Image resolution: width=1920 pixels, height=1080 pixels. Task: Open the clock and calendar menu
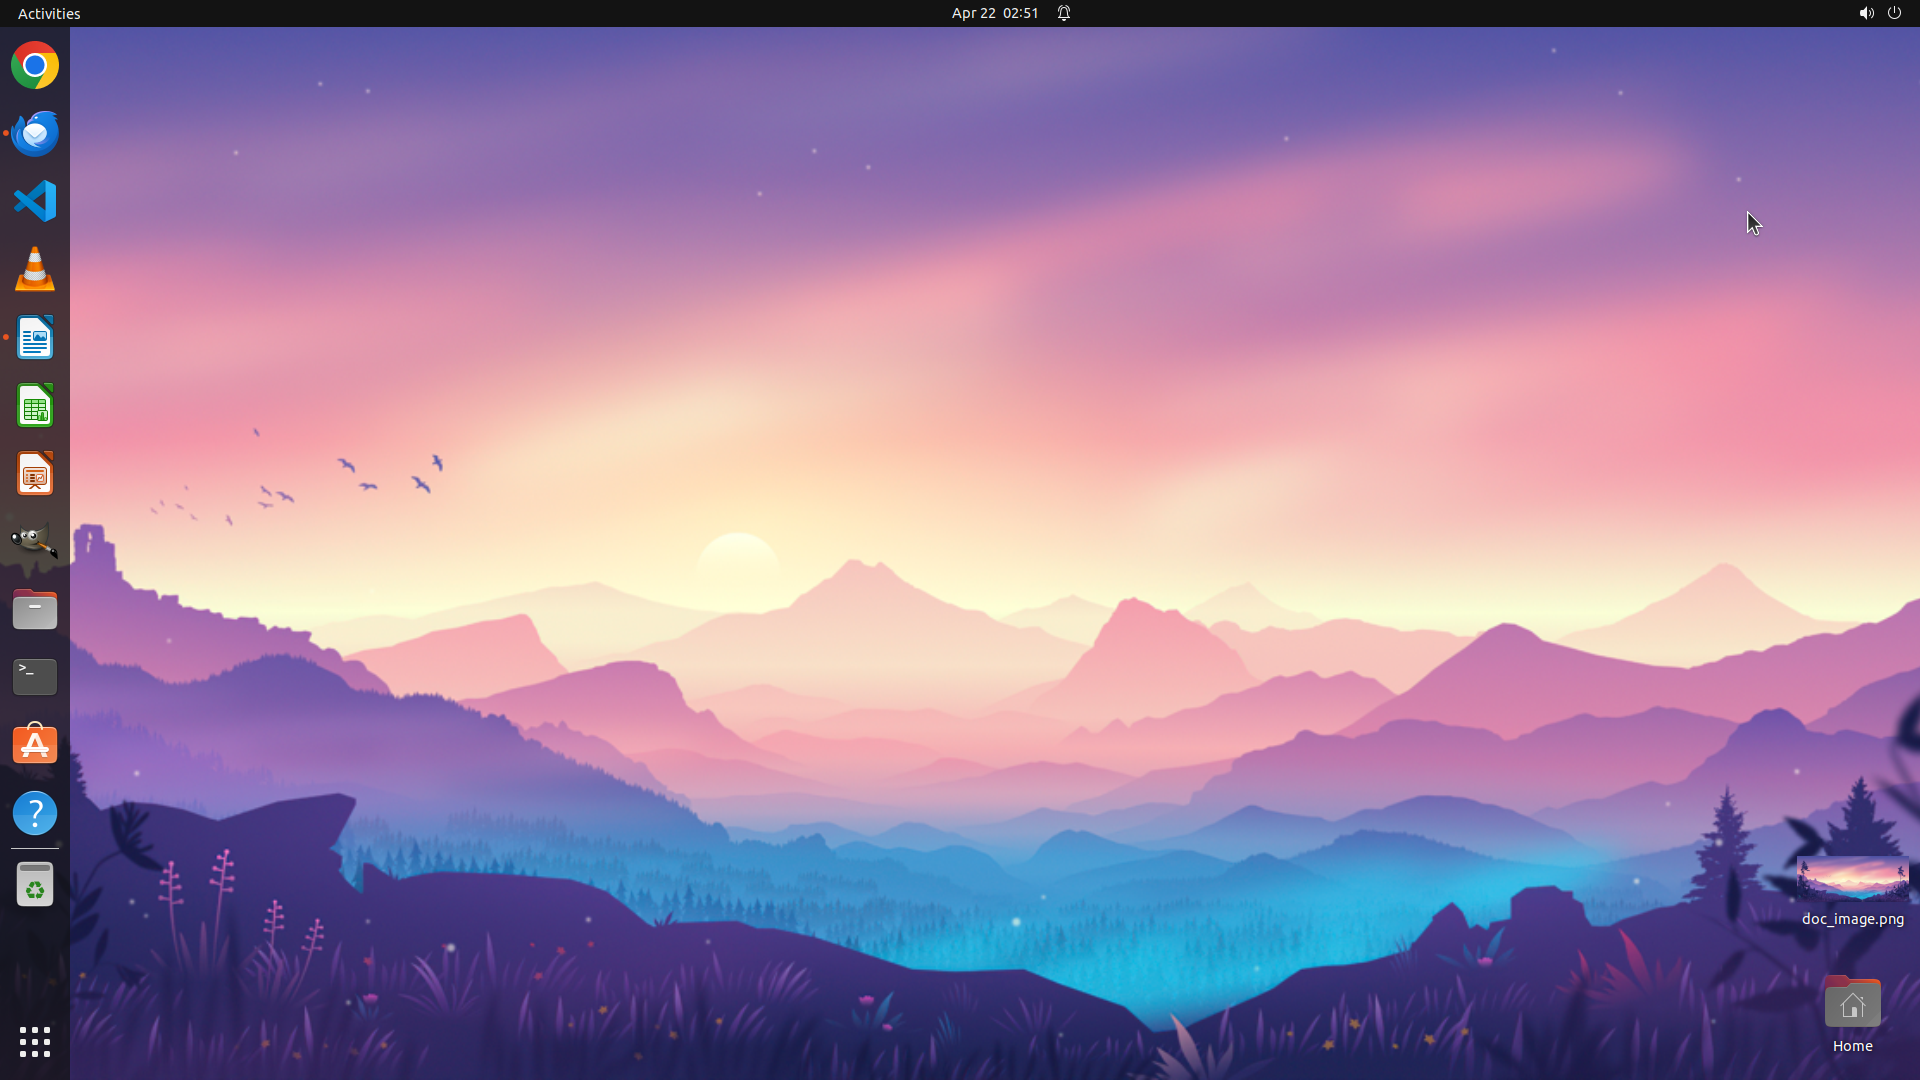click(x=994, y=13)
